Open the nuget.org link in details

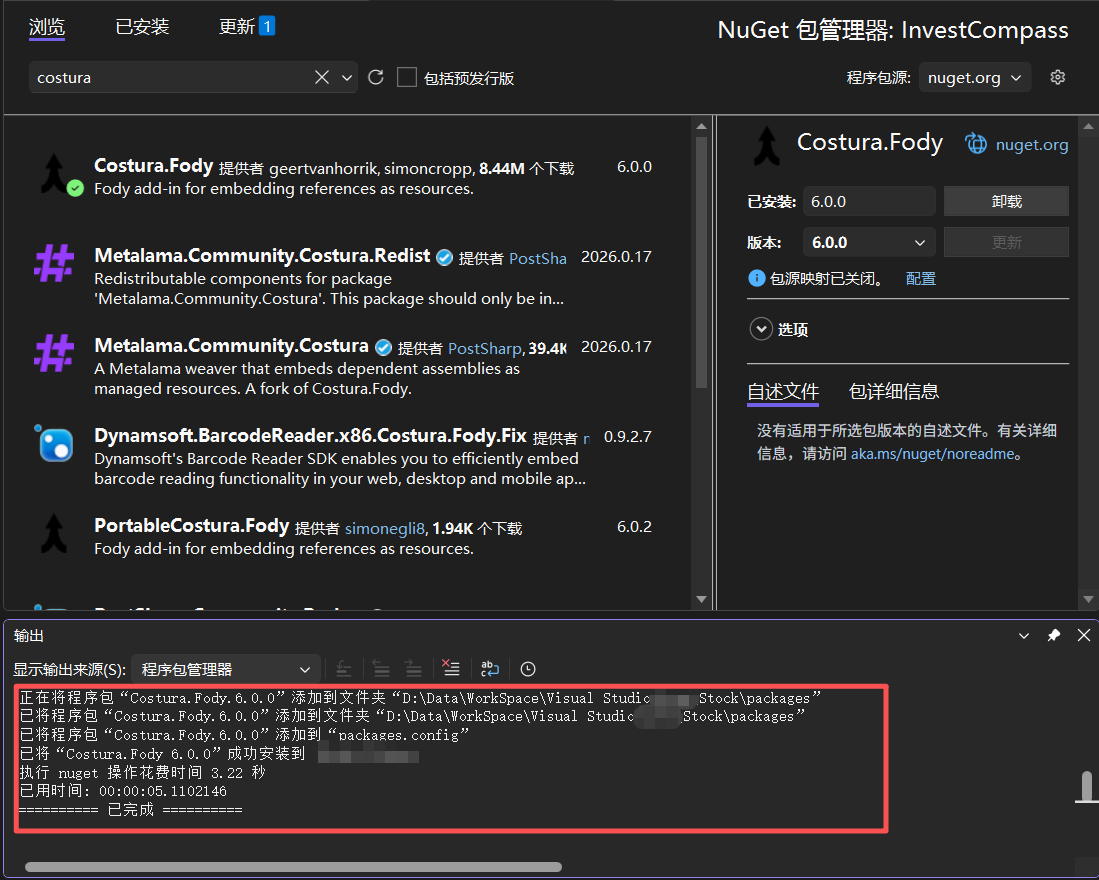click(x=1032, y=144)
